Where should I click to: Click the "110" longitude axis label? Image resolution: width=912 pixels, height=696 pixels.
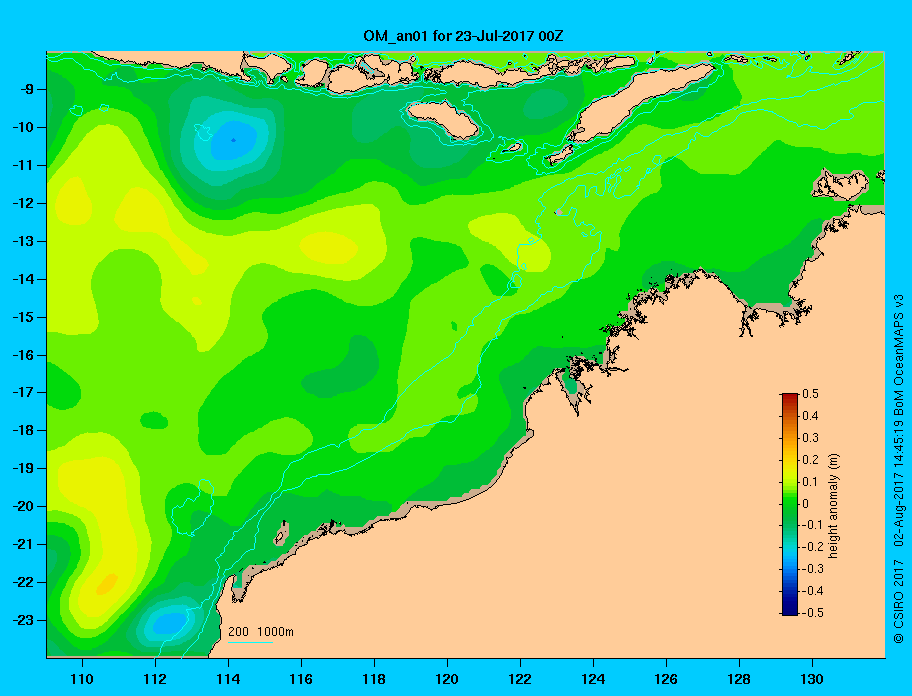coord(83,679)
